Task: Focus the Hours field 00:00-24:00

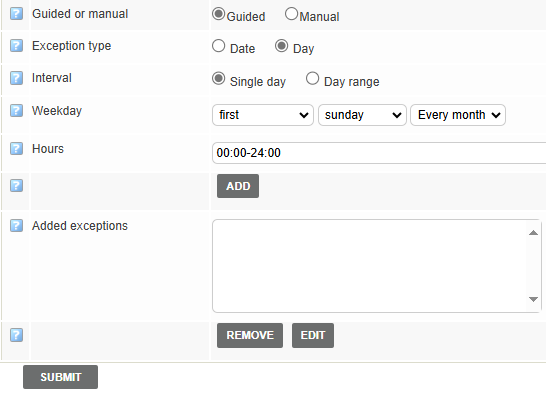Action: click(379, 153)
